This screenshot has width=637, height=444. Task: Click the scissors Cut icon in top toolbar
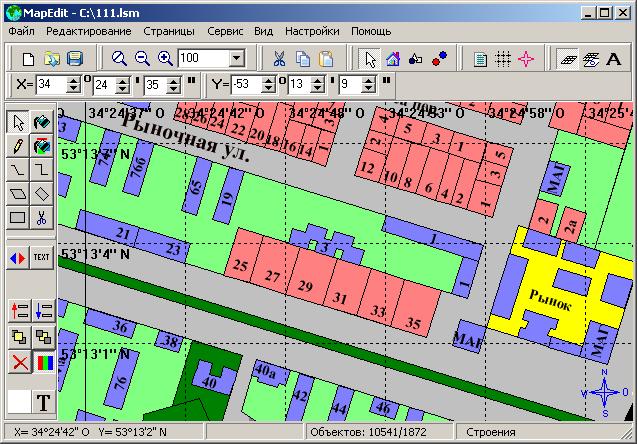pyautogui.click(x=279, y=59)
